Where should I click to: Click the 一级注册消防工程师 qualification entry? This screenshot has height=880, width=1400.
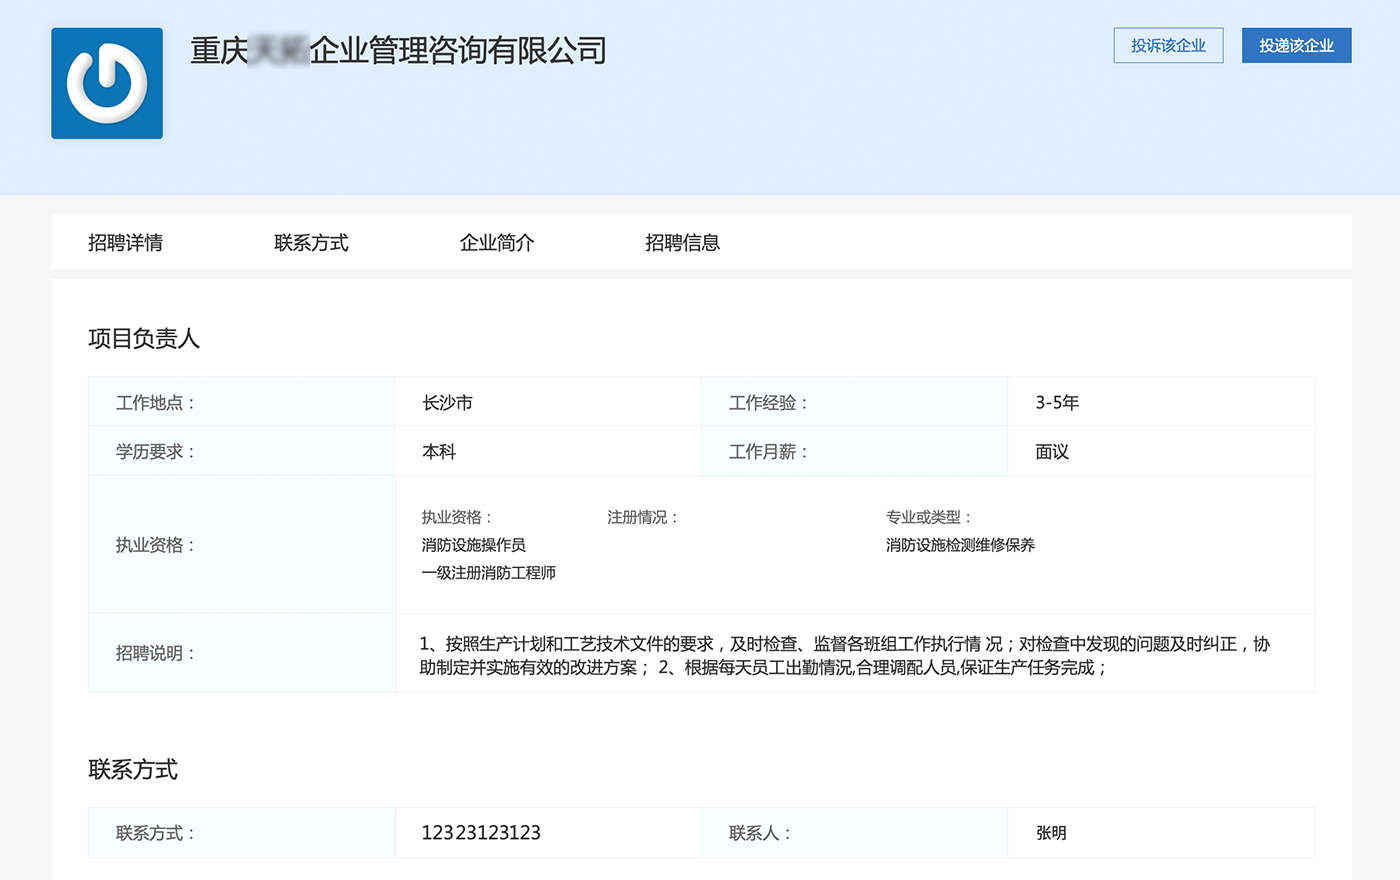pos(488,573)
